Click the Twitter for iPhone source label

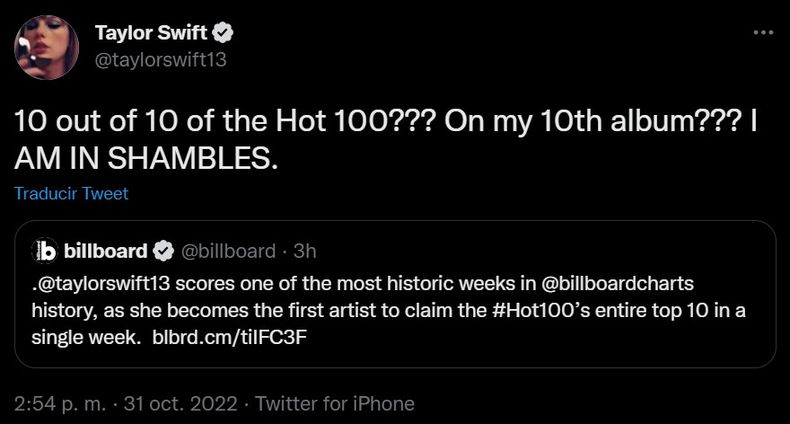[335, 404]
